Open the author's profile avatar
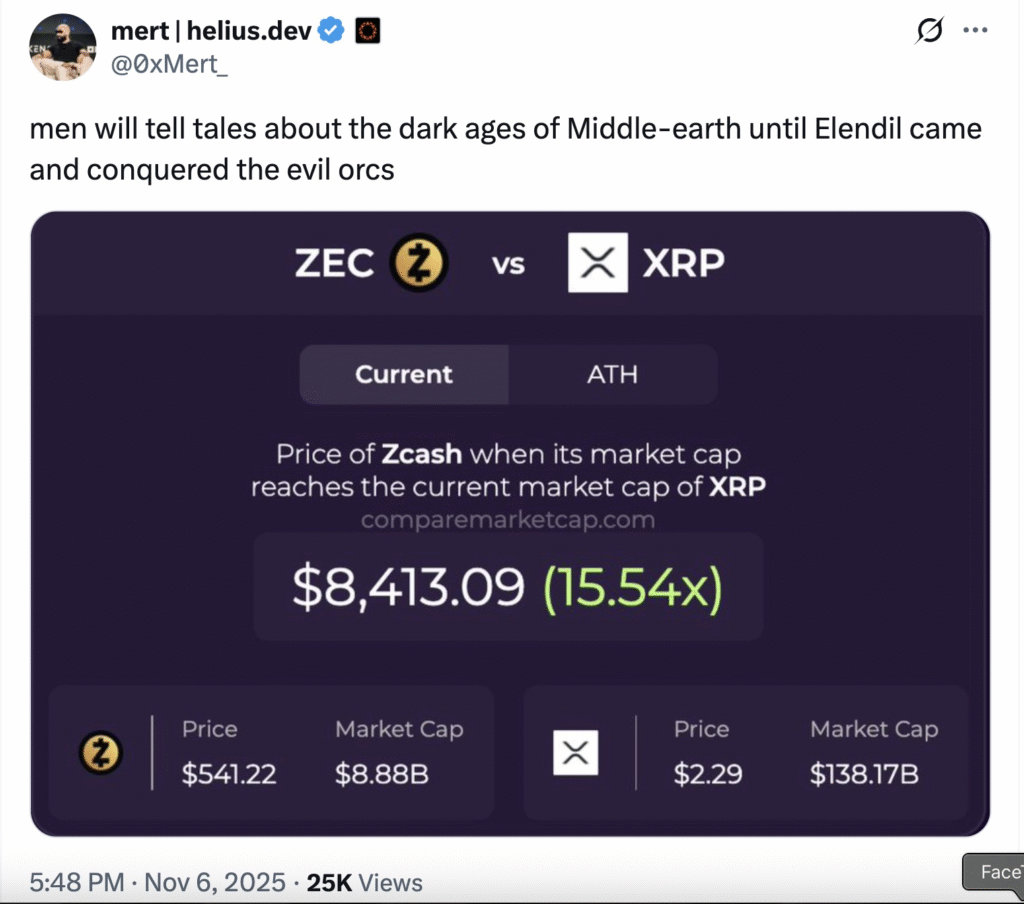The width and height of the screenshot is (1024, 904). tap(63, 47)
